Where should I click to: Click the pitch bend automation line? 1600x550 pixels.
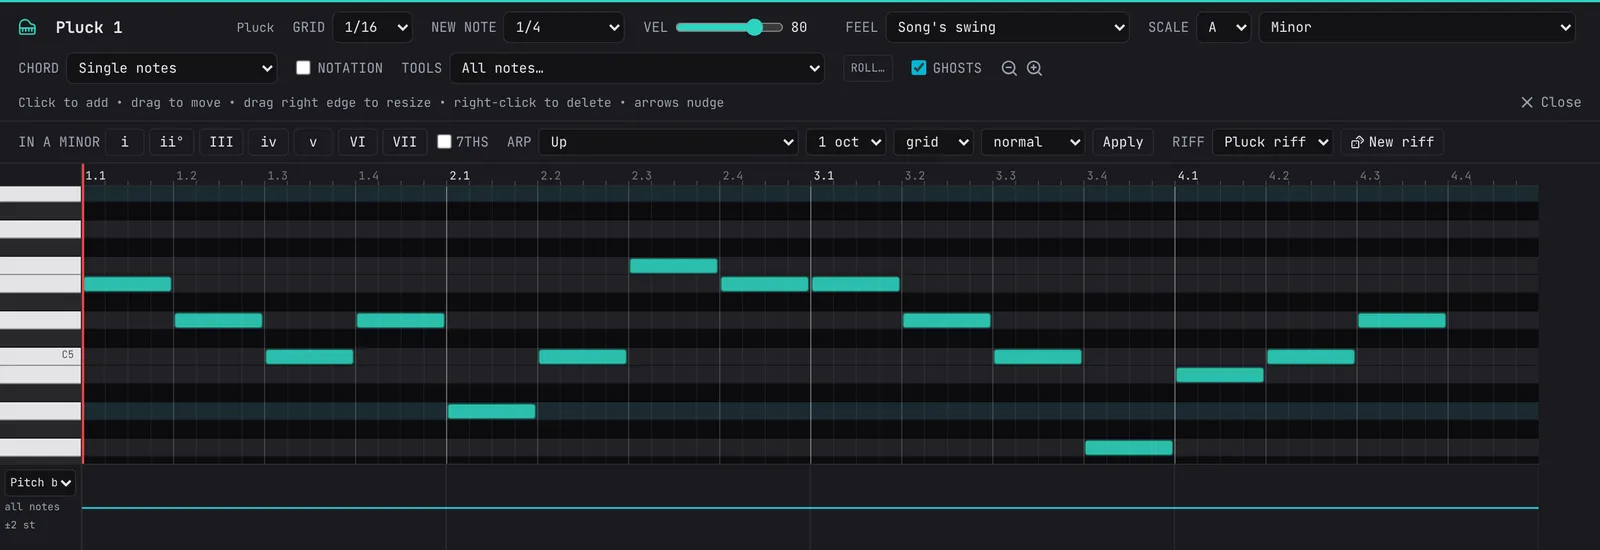810,508
